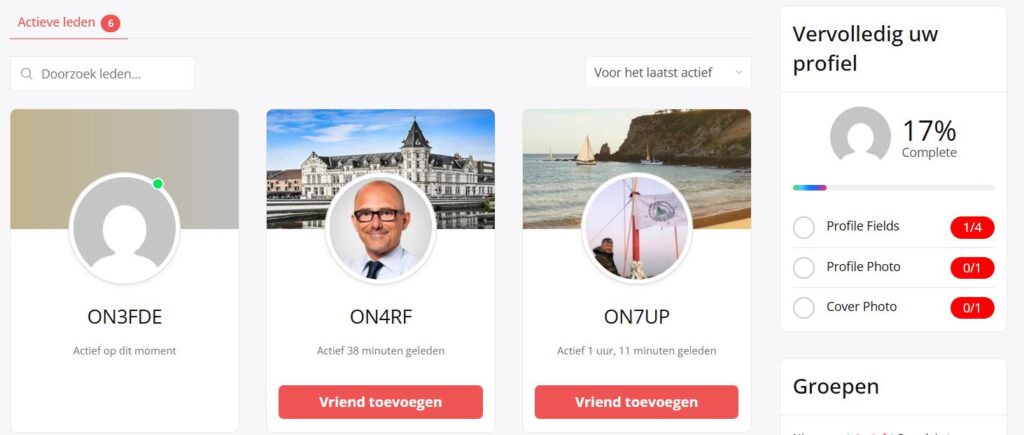The height and width of the screenshot is (435, 1024).
Task: Click ON7UP profile avatar
Action: click(x=637, y=229)
